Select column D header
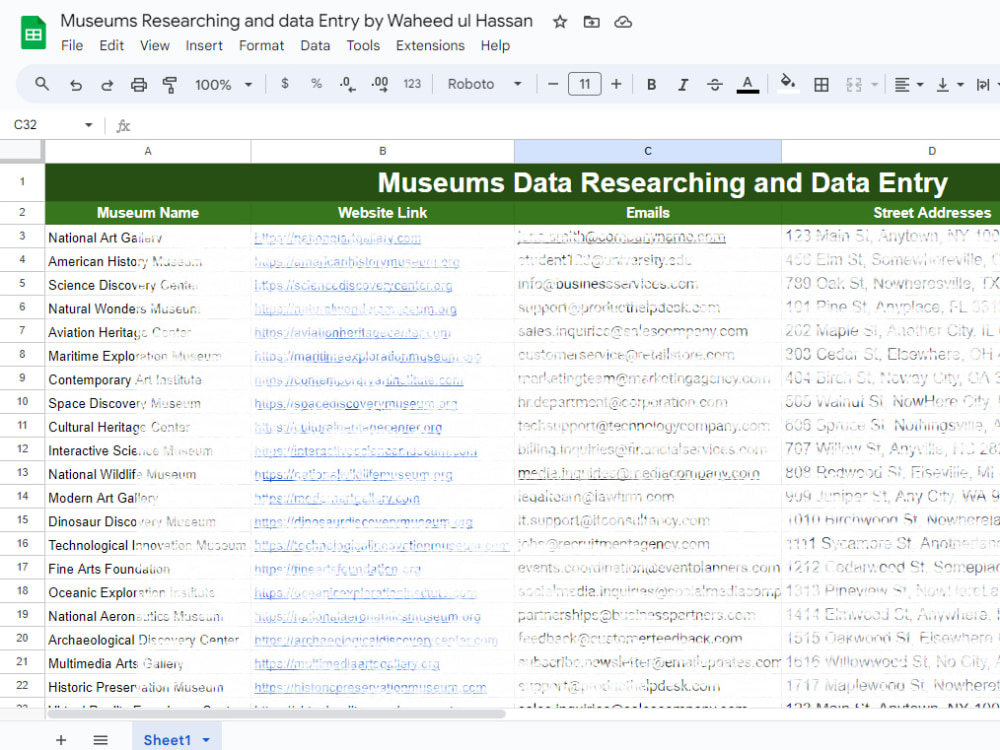Image resolution: width=1000 pixels, height=750 pixels. (892, 151)
